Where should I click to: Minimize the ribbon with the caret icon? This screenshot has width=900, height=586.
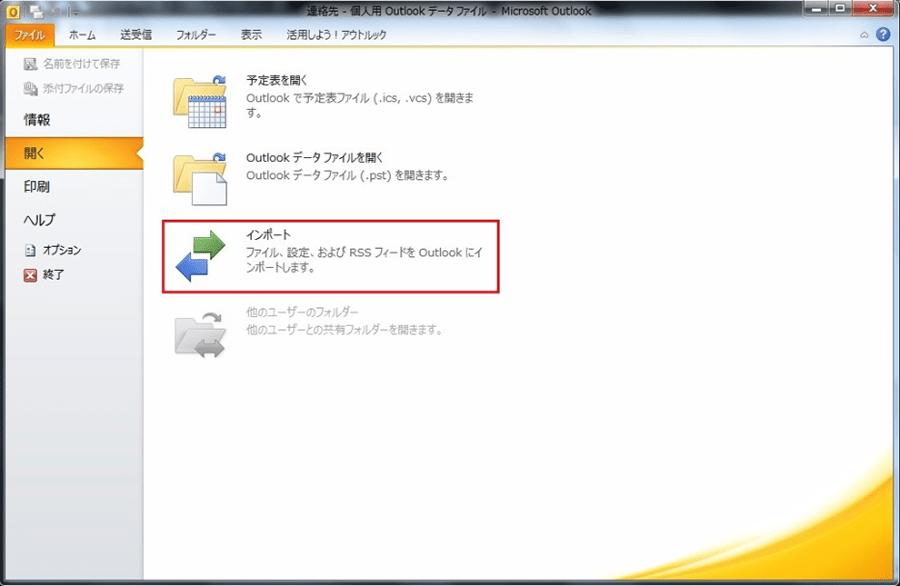[x=864, y=35]
